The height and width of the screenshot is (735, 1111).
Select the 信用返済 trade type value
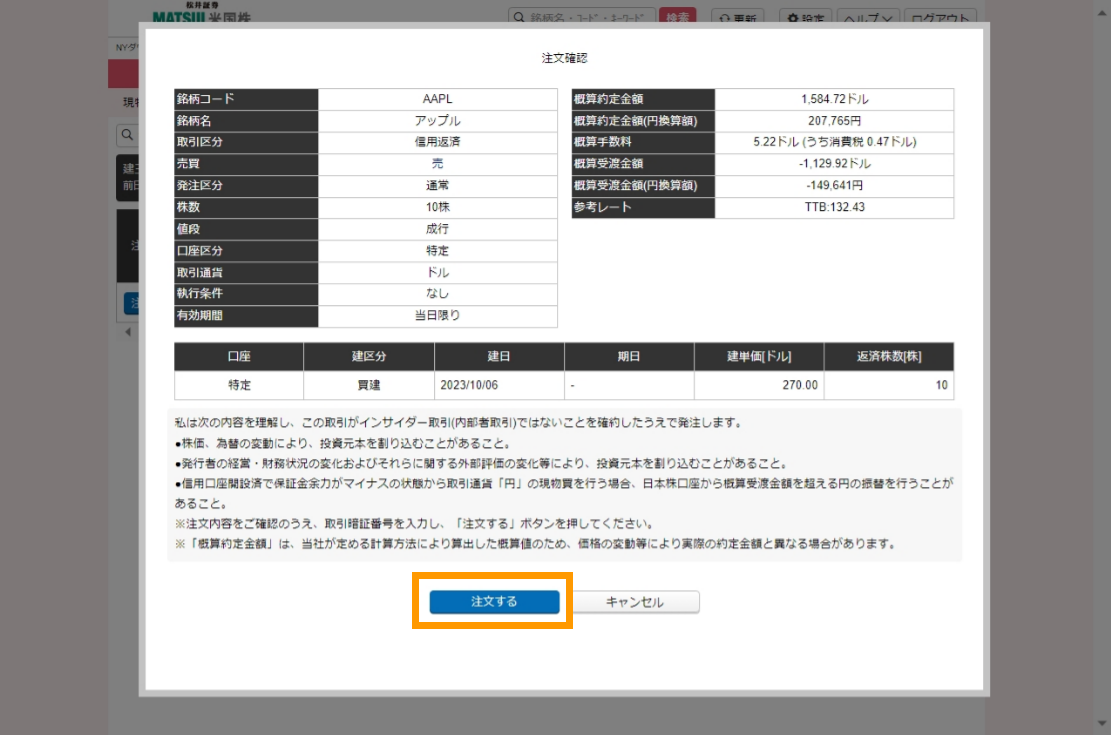(x=437, y=142)
